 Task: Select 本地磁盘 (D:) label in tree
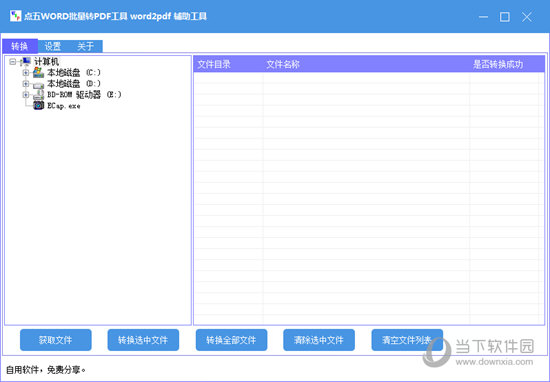74,84
